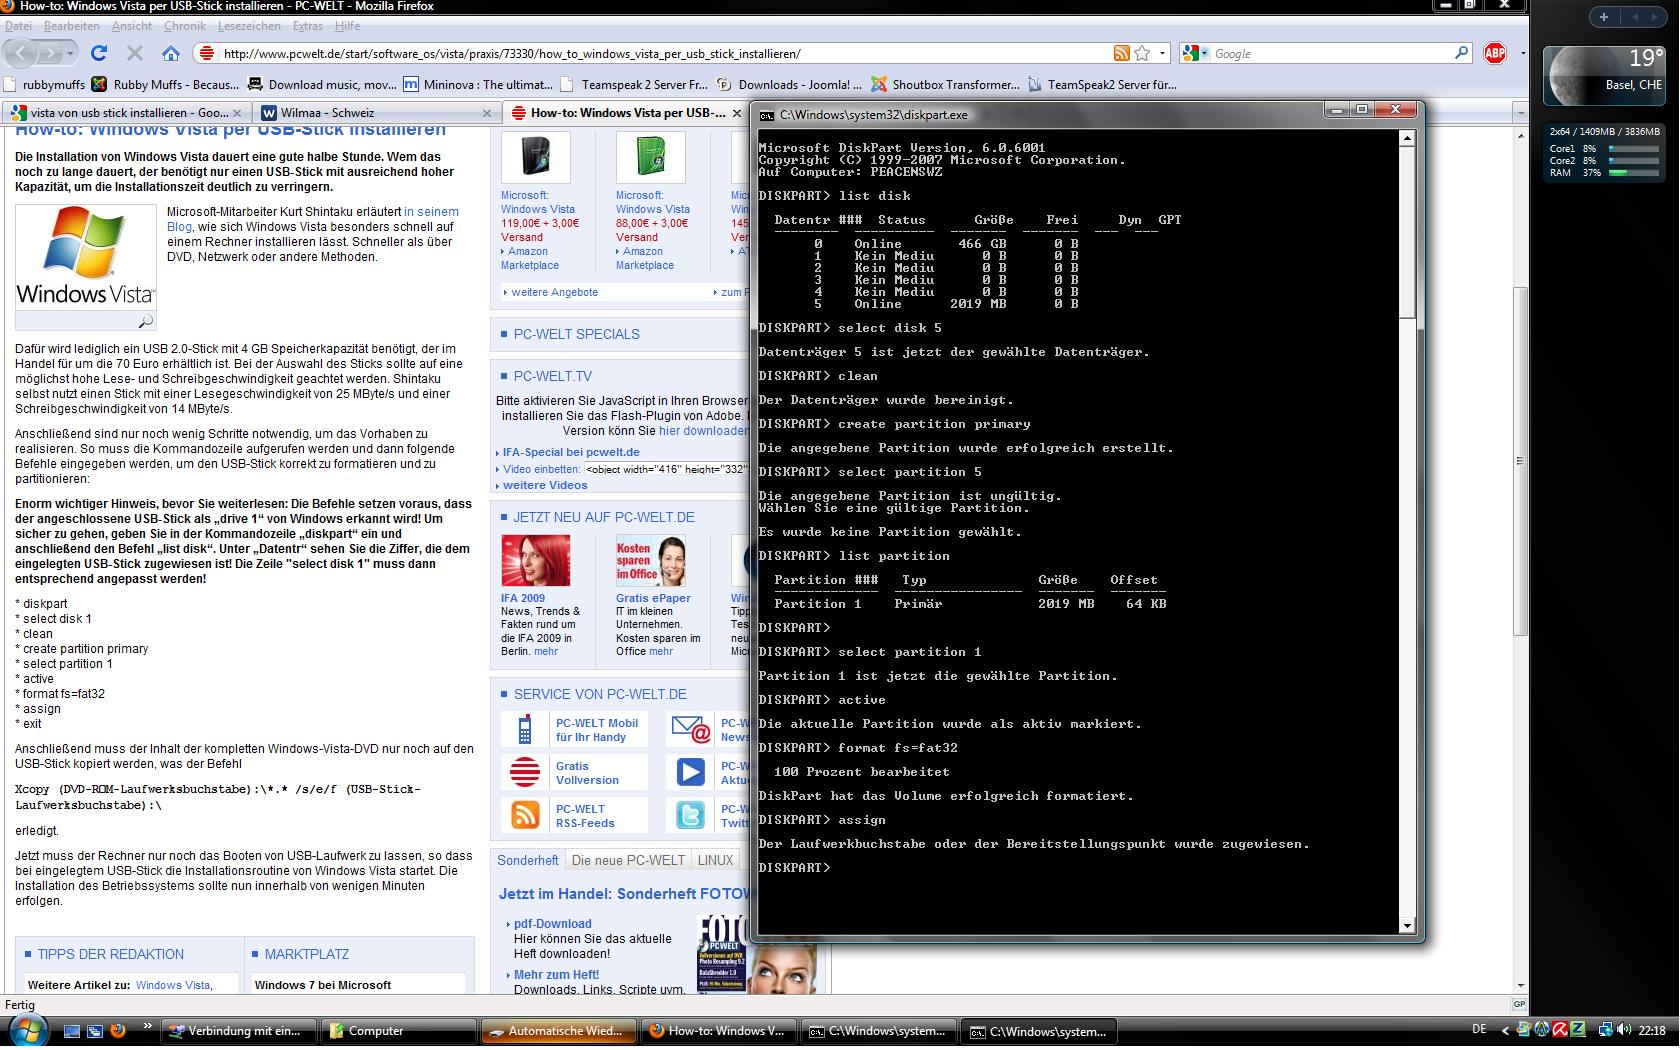Add a gadget with sidebar plus button
Screen dimensions: 1680x1050
pyautogui.click(x=1603, y=17)
